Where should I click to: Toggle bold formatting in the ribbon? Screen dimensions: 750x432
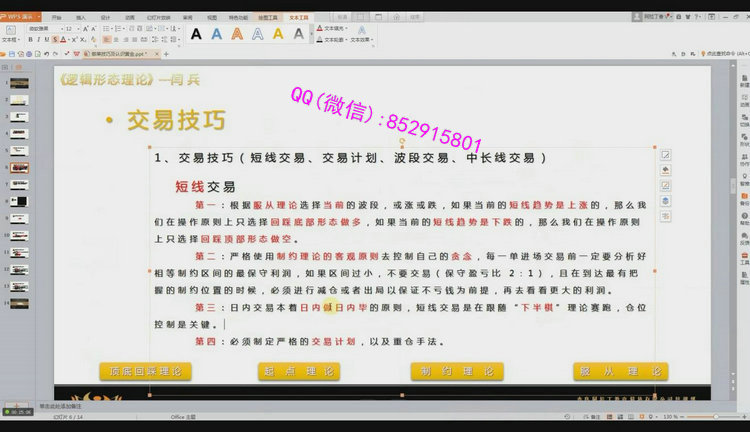(31, 40)
